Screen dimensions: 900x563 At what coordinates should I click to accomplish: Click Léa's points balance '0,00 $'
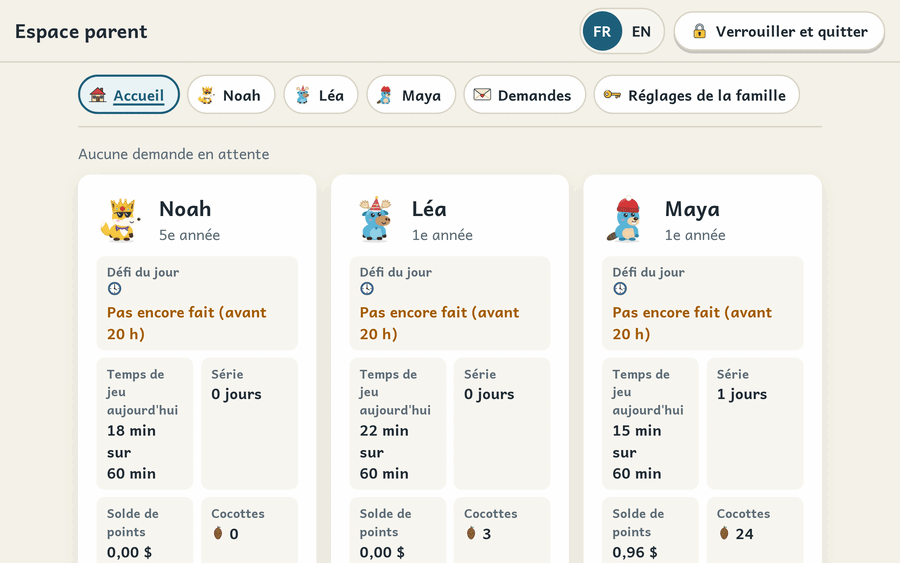(x=382, y=553)
